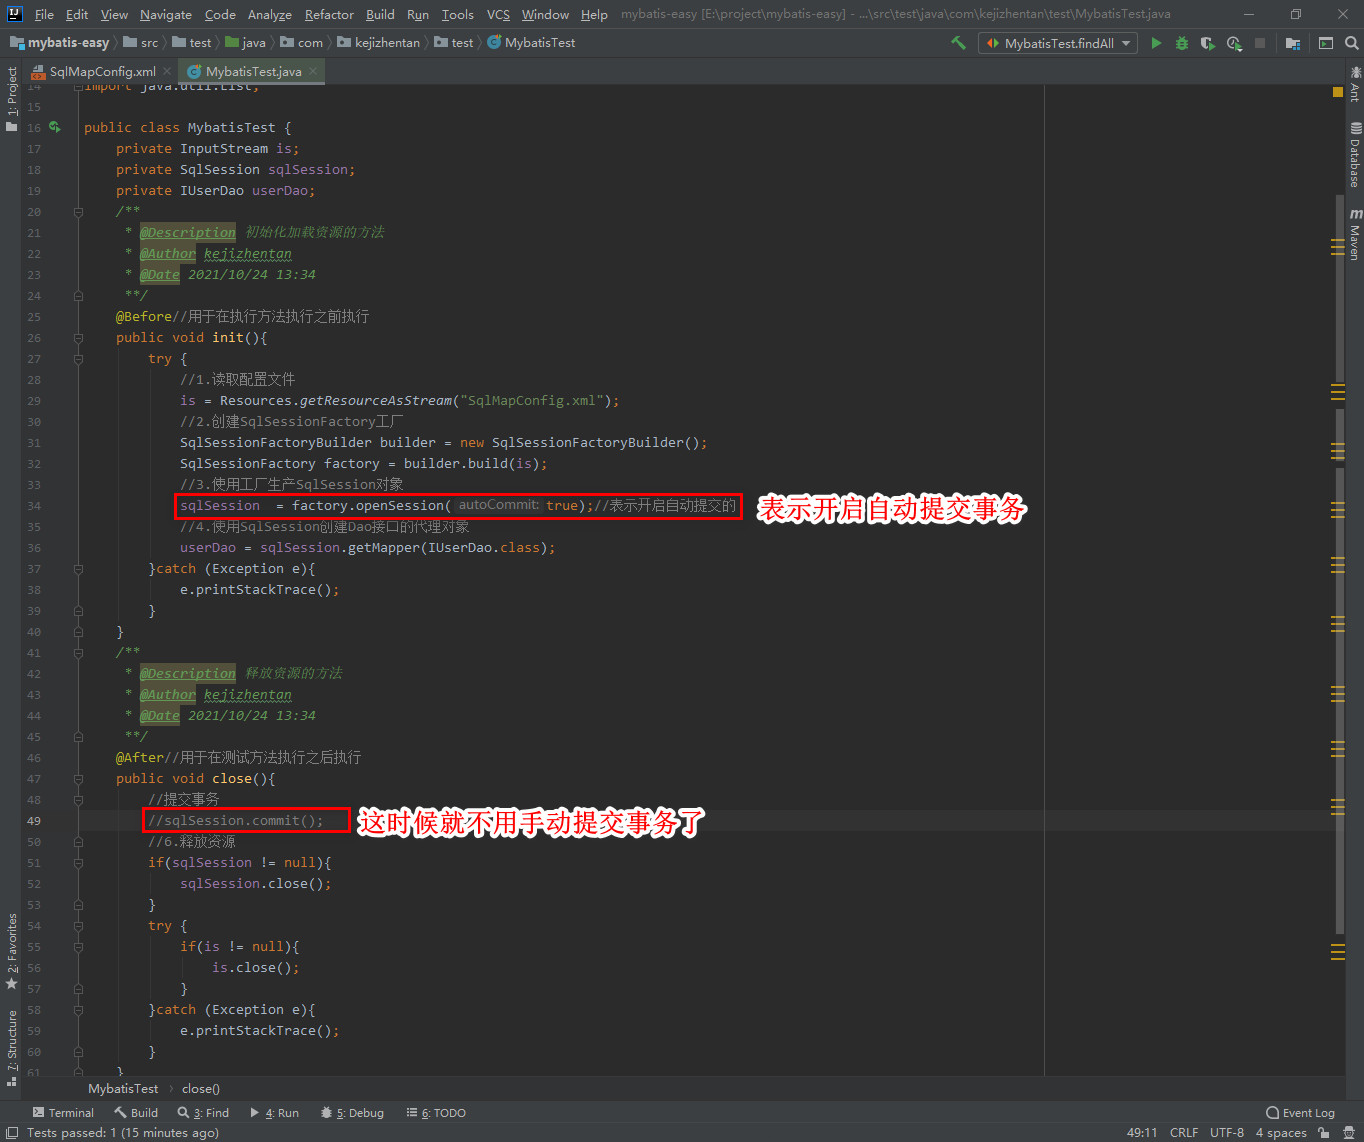Collapse the catch block fold at line 37
This screenshot has width=1364, height=1142.
[78, 569]
